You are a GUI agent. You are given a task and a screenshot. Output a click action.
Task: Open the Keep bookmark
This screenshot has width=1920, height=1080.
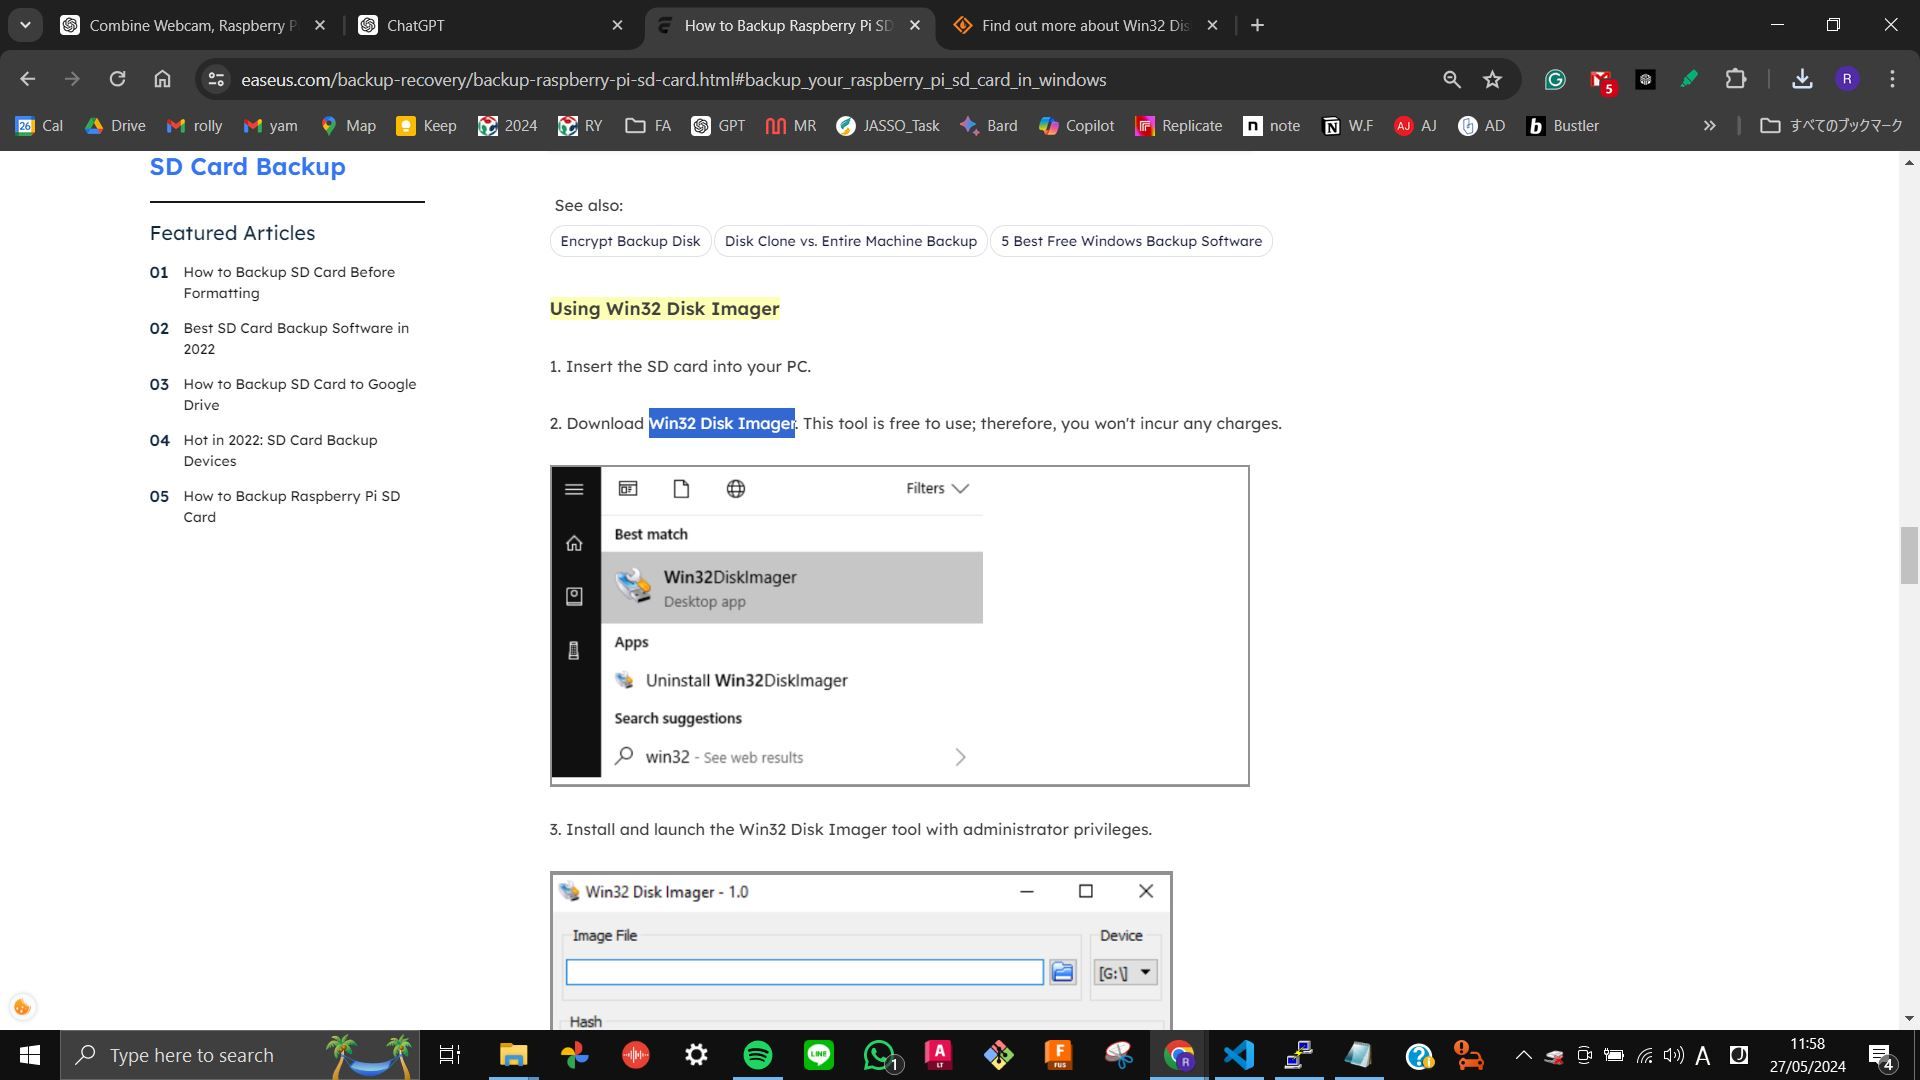(427, 125)
